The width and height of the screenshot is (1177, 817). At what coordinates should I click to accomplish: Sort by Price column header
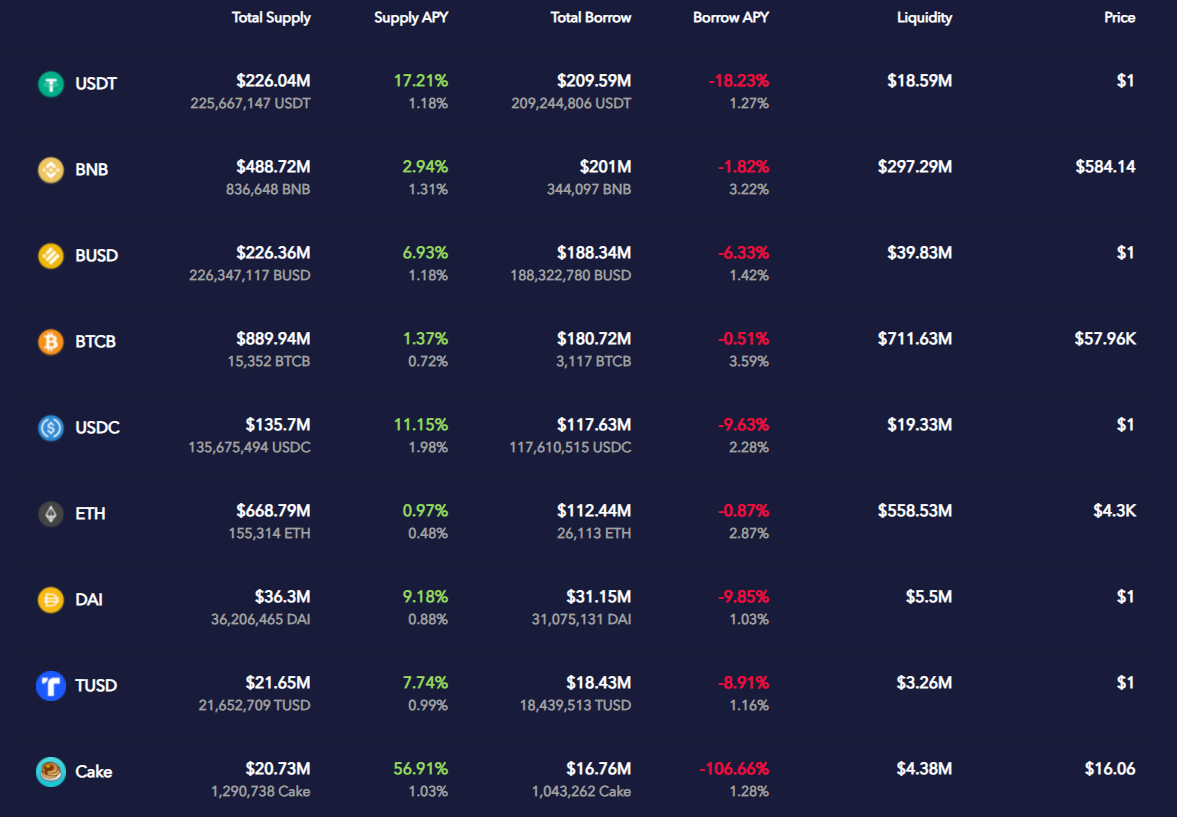point(1119,17)
